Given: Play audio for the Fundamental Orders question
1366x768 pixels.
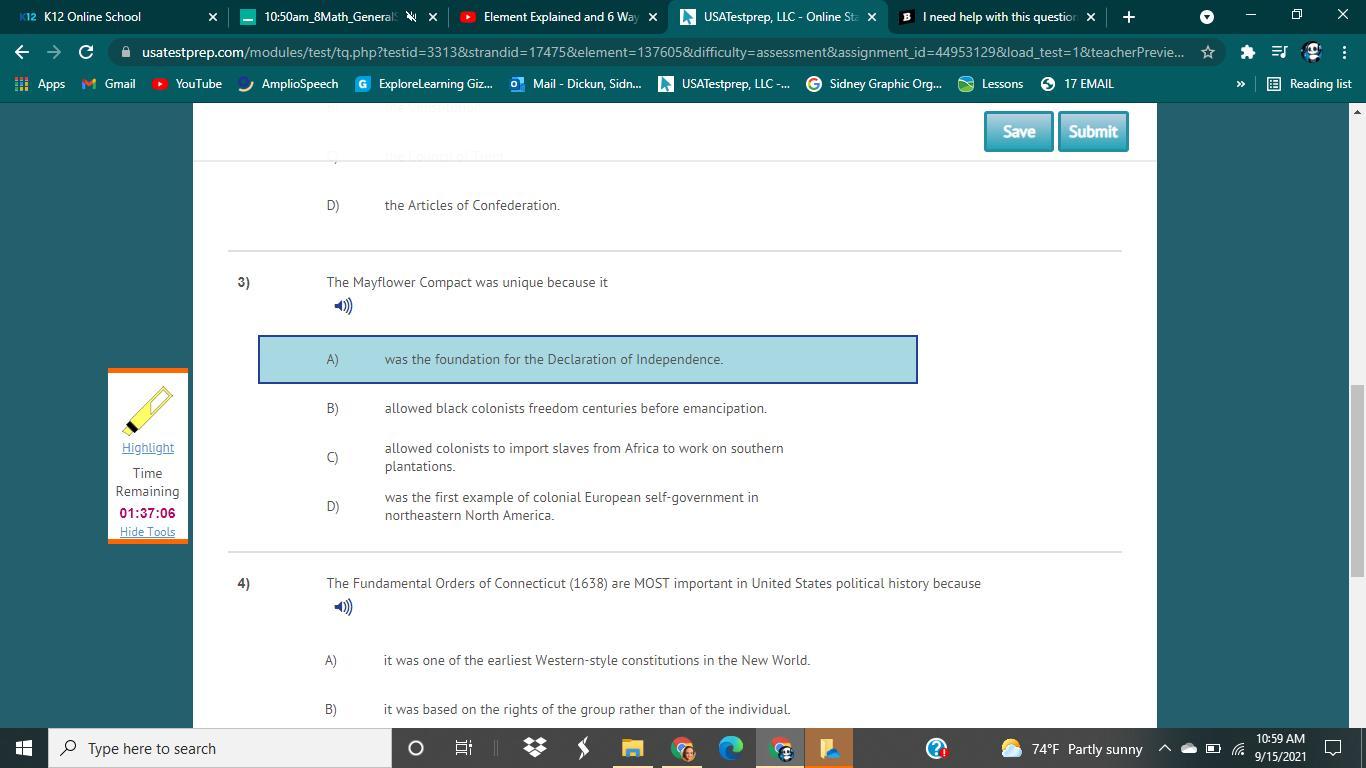Looking at the screenshot, I should point(343,607).
